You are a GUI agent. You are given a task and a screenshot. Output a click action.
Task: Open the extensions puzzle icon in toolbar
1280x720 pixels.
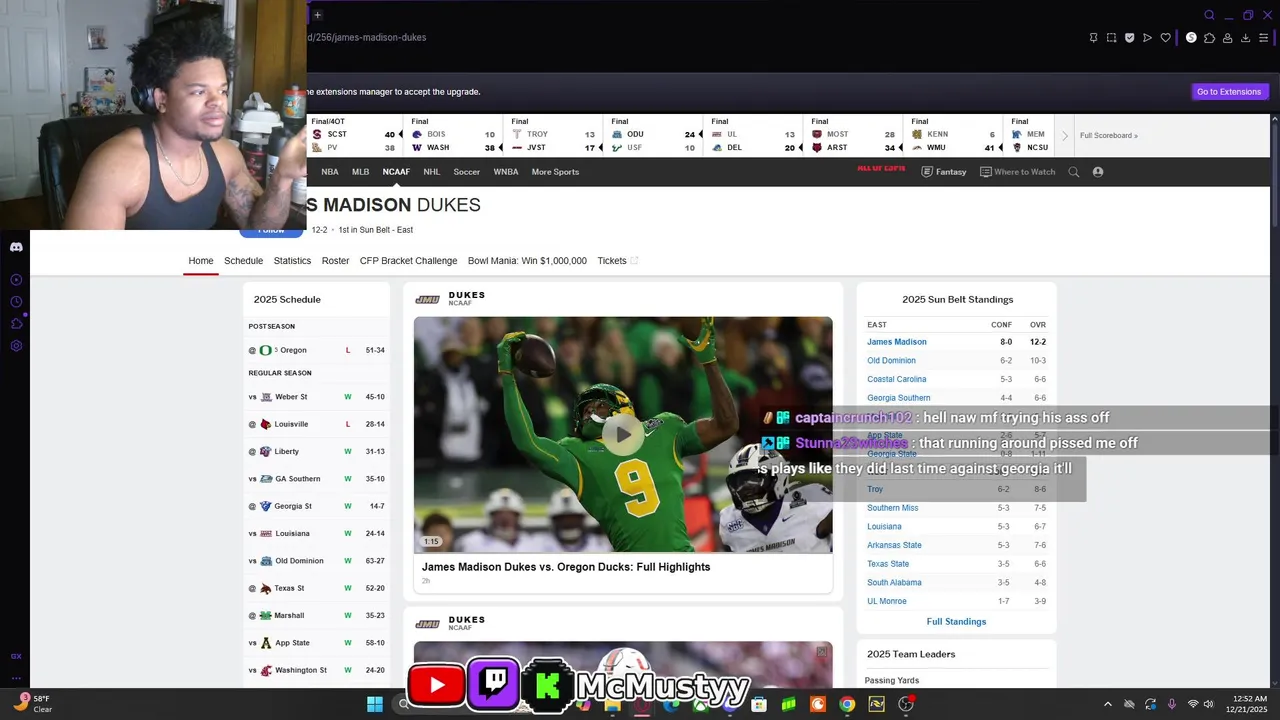pos(1209,38)
